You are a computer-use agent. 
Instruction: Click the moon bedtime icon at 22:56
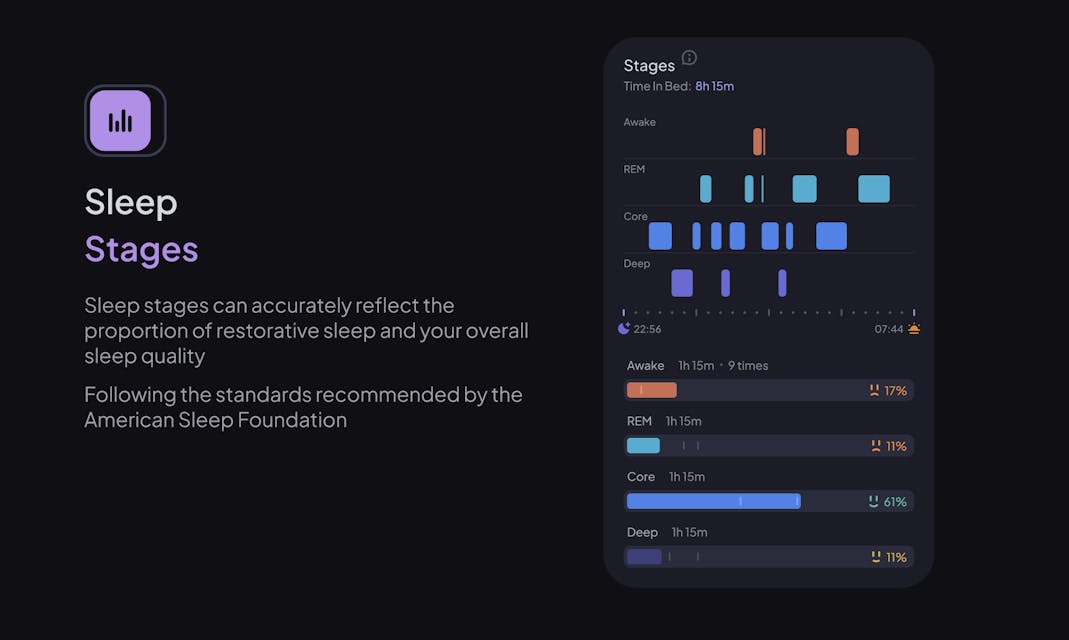pos(624,329)
